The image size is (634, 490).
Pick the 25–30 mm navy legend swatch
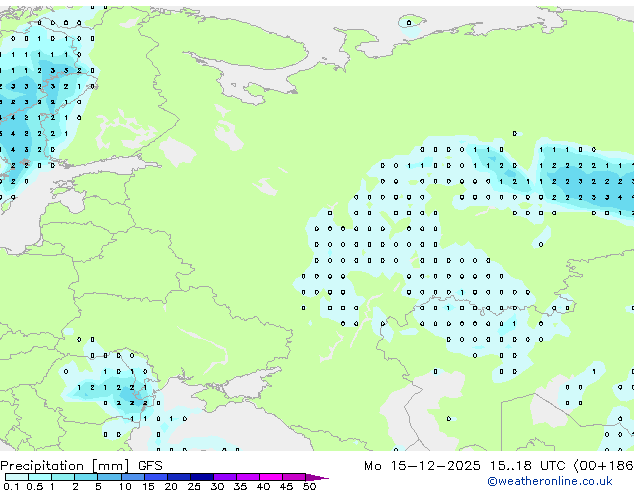point(201,477)
